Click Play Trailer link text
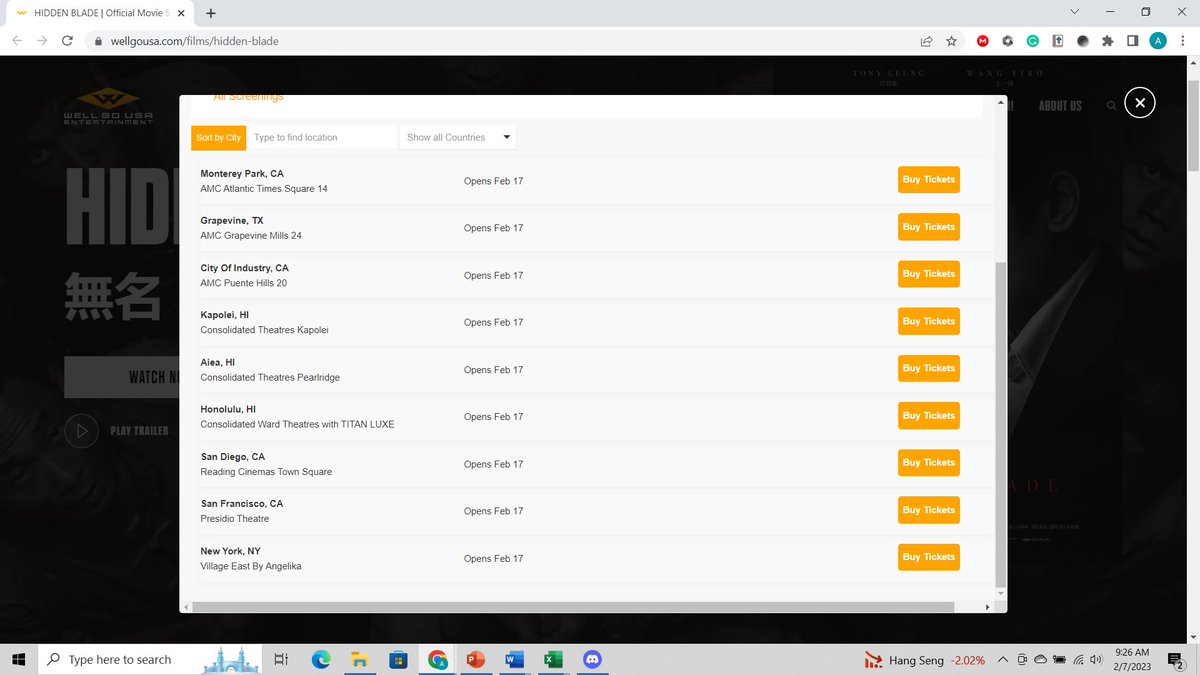The width and height of the screenshot is (1200, 675). tap(139, 431)
